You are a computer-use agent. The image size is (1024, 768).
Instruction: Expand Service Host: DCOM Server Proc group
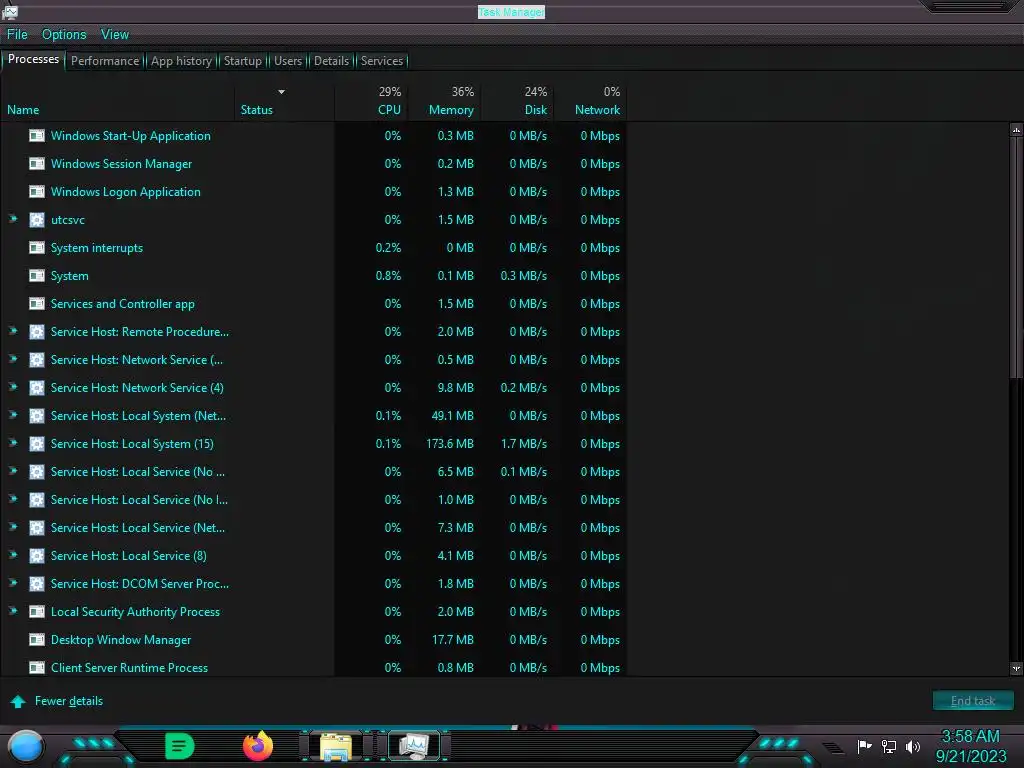click(x=12, y=583)
